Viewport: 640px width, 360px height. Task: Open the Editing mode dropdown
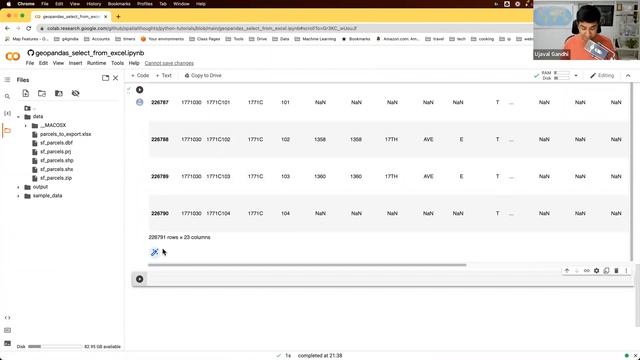coord(602,76)
